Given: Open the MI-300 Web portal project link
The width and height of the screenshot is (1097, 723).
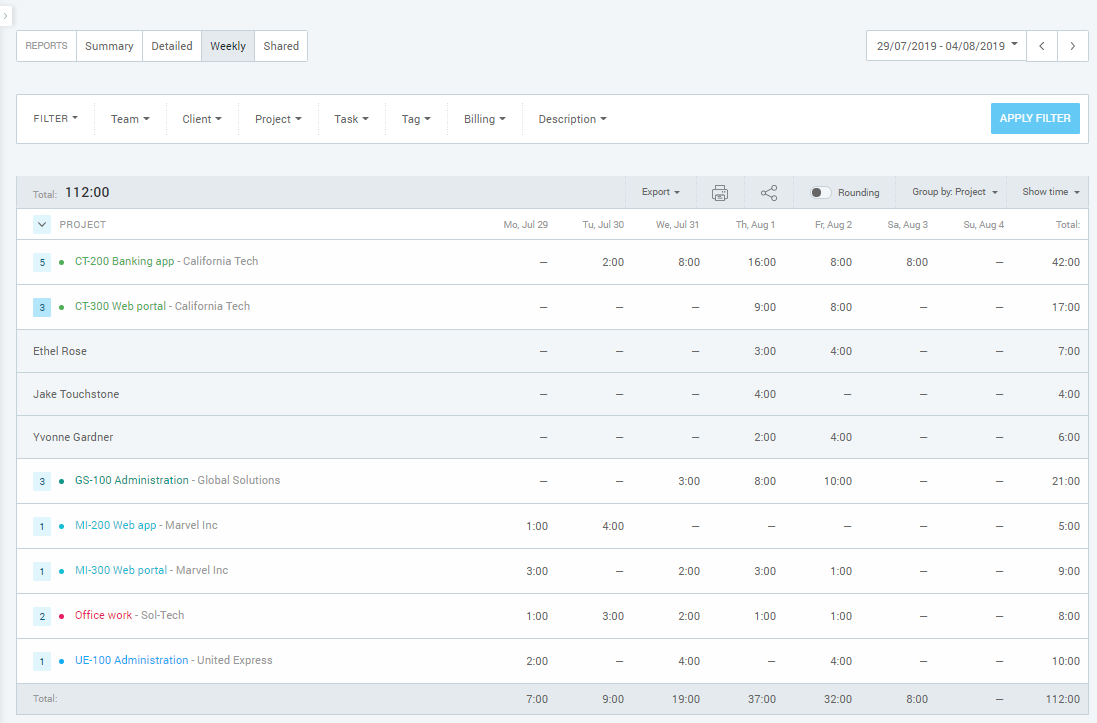Looking at the screenshot, I should pos(121,570).
